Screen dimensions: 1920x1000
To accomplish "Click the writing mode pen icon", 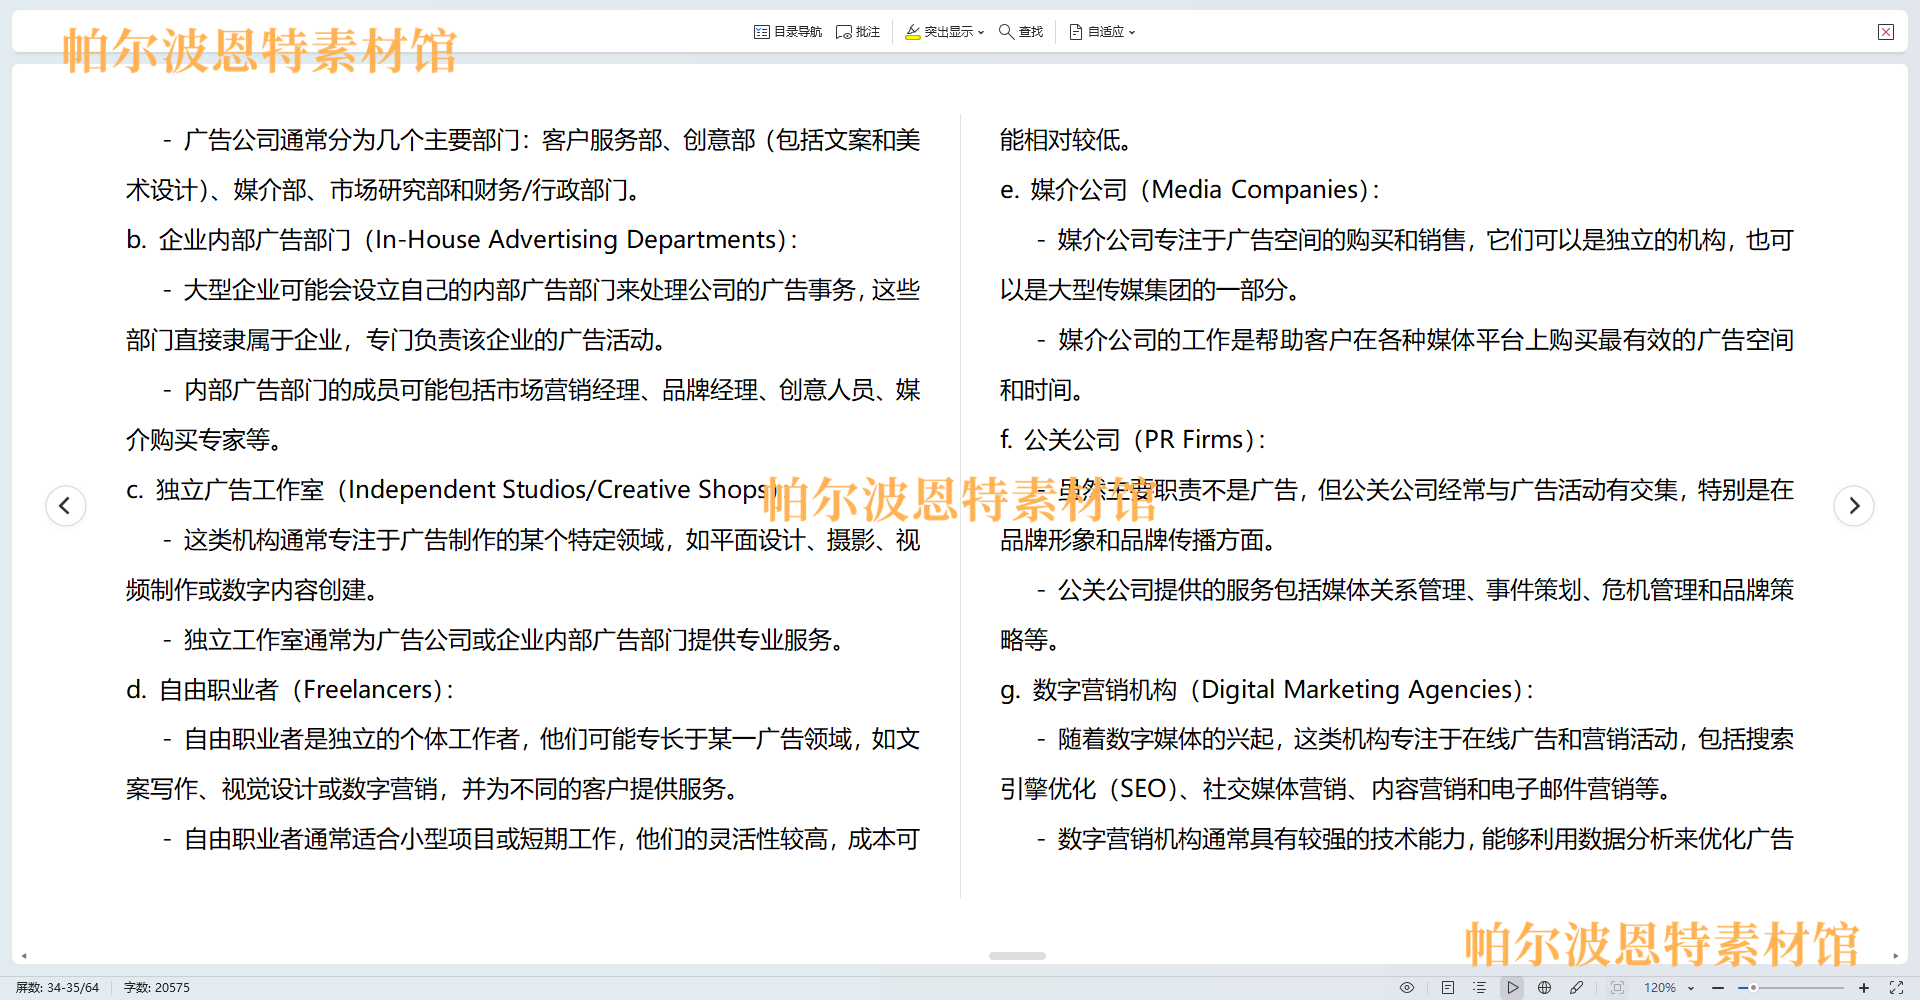I will [1577, 987].
